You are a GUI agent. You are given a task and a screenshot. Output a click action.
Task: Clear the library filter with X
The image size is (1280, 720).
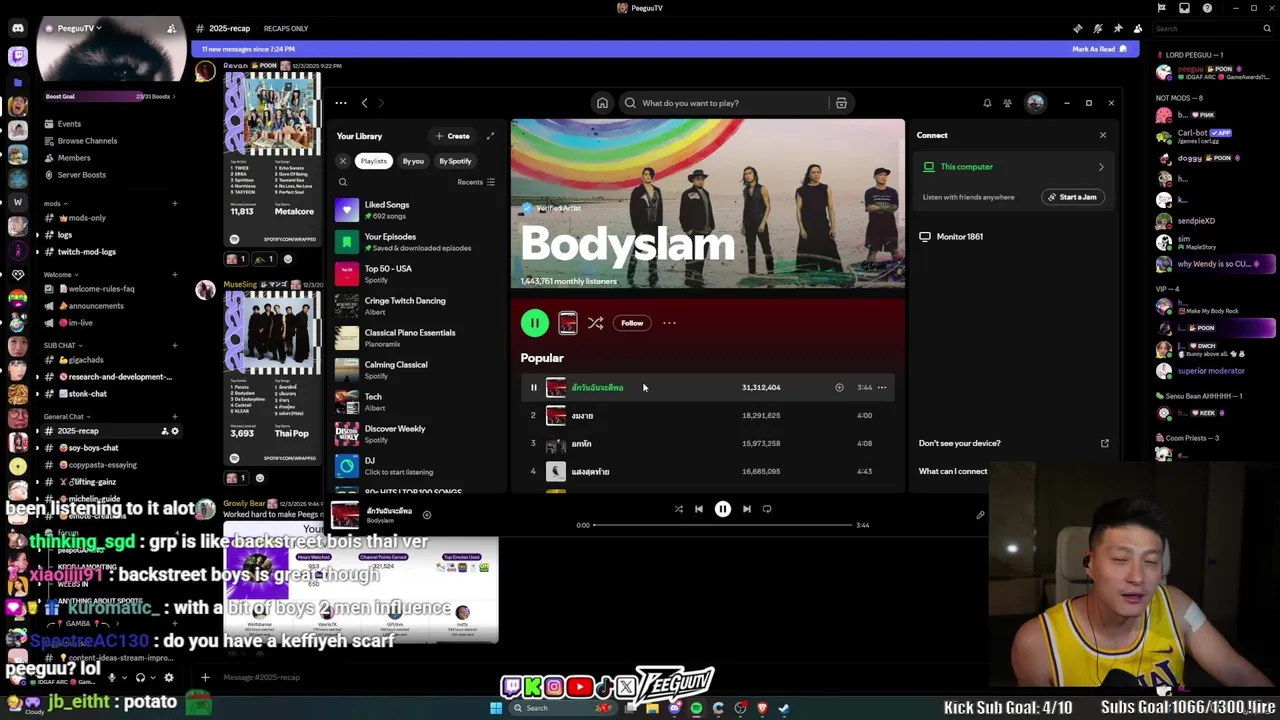click(342, 161)
